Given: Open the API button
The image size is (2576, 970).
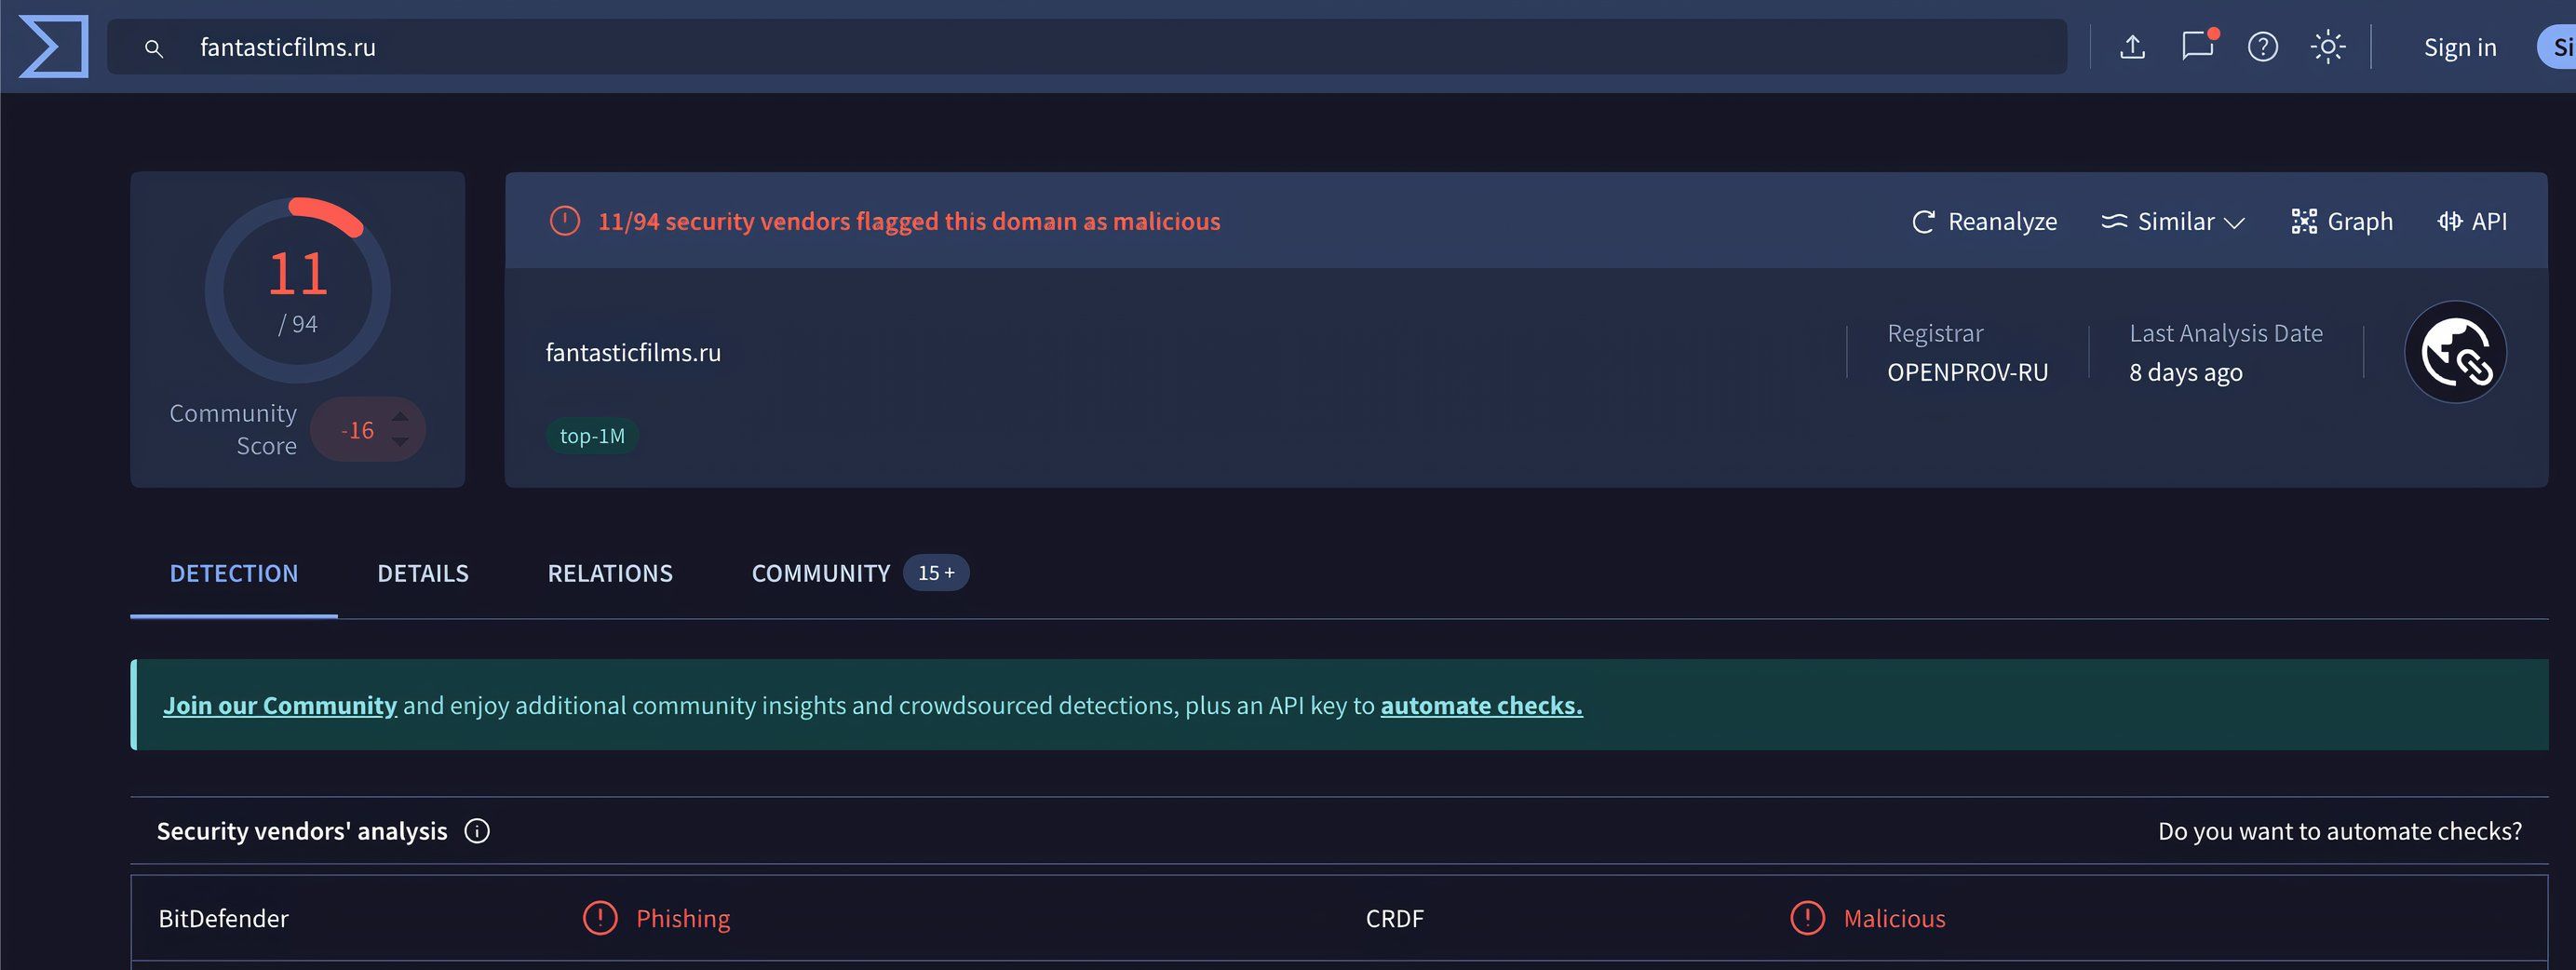Looking at the screenshot, I should (x=2472, y=221).
